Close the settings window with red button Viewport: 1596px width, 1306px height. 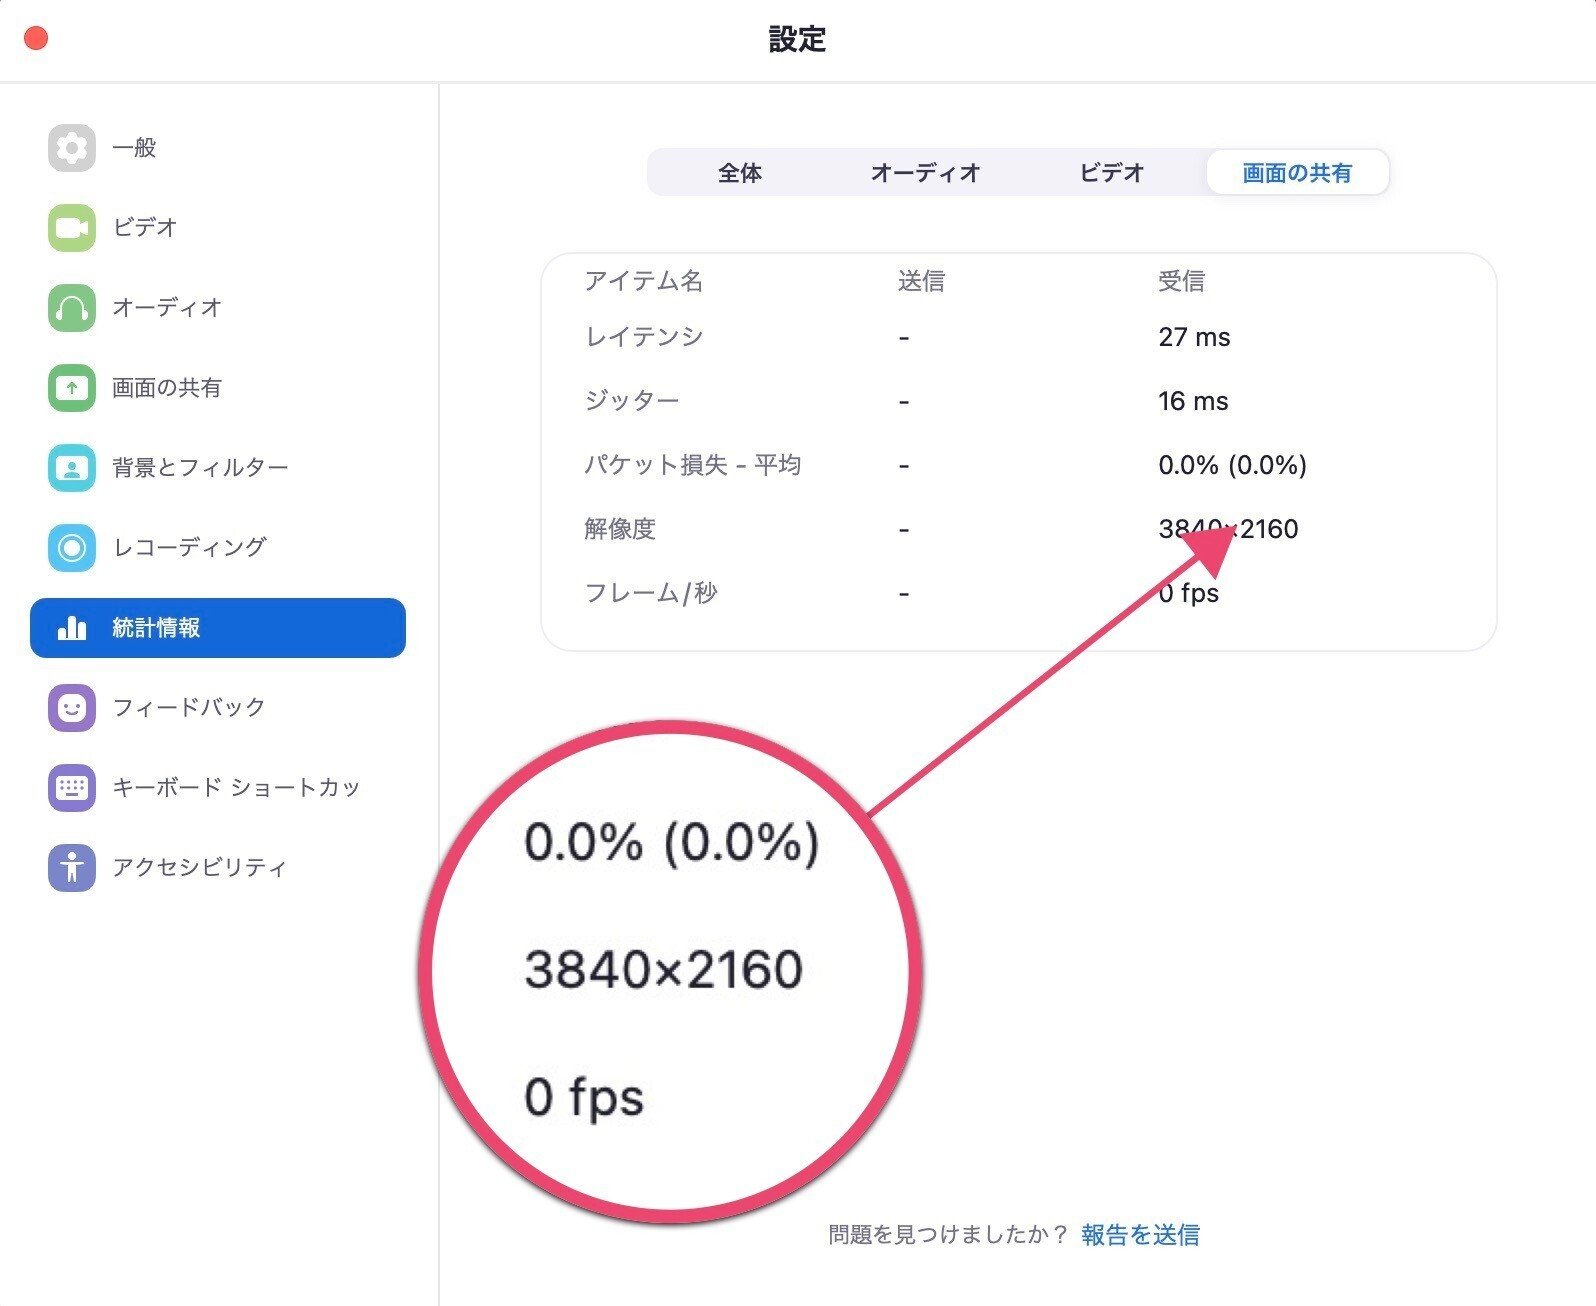(x=36, y=39)
